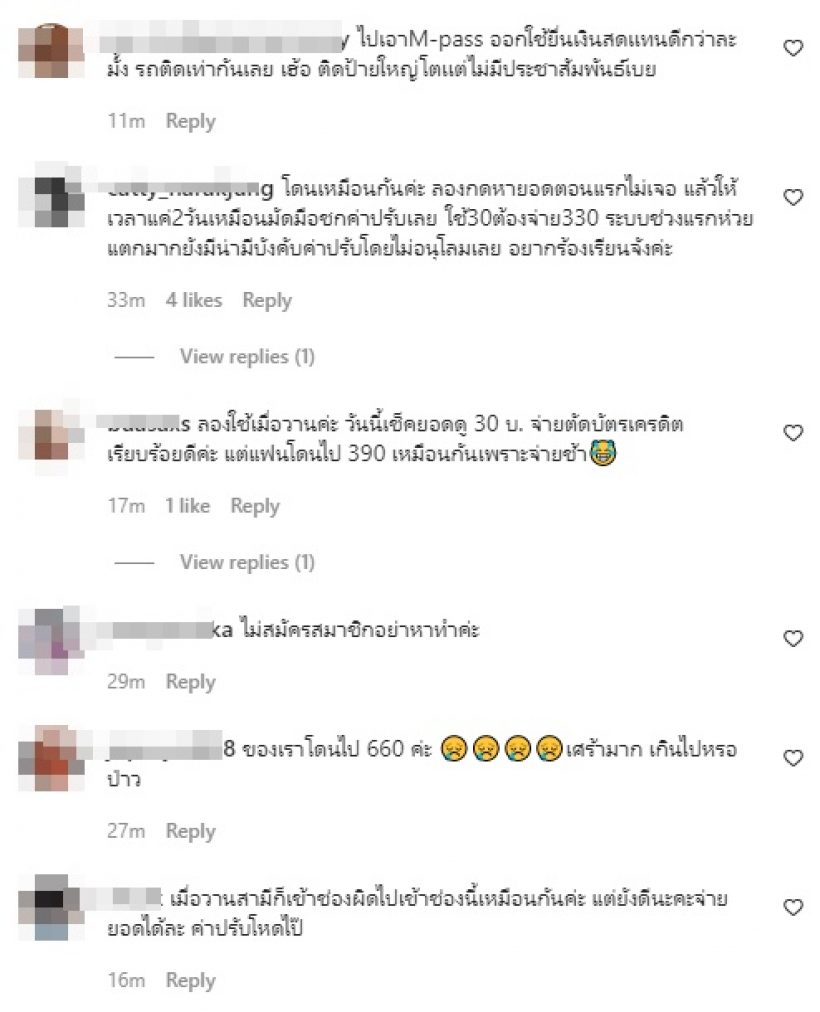This screenshot has width=820, height=1012.
Task: Expand replies under the 33m comment
Action: tap(247, 356)
